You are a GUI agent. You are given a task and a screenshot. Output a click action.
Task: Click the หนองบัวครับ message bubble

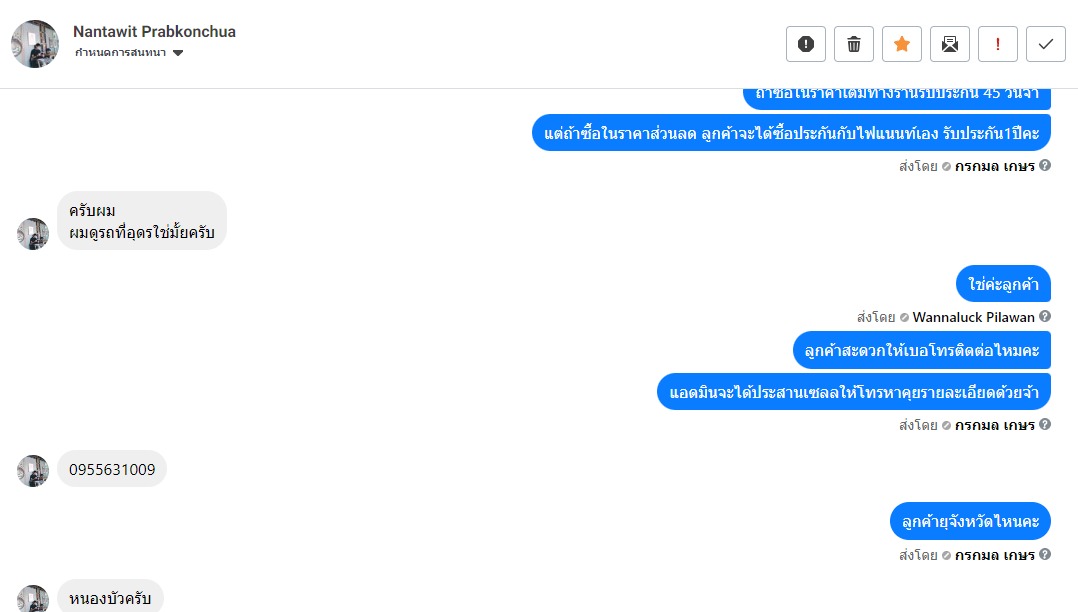click(x=110, y=598)
